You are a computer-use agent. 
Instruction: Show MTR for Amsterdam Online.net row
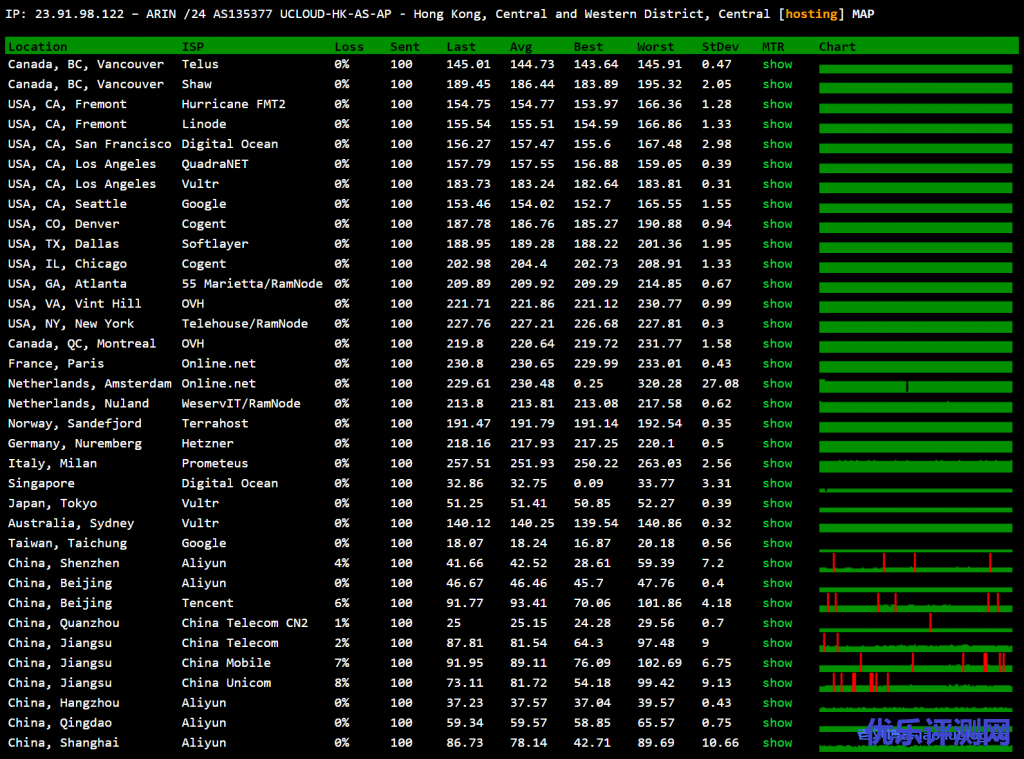point(777,384)
